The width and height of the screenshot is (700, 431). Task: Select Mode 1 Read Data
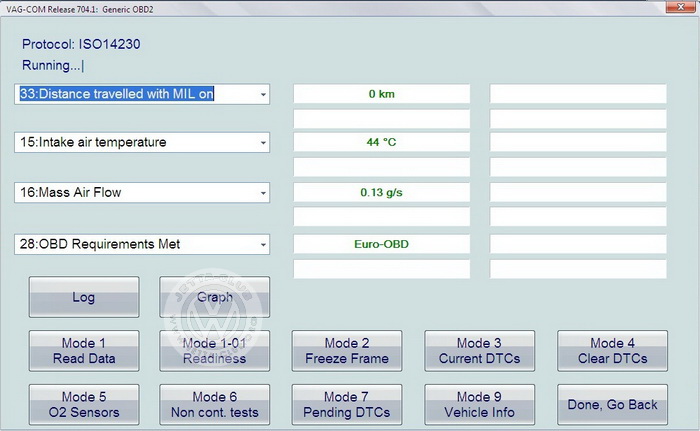[84, 351]
